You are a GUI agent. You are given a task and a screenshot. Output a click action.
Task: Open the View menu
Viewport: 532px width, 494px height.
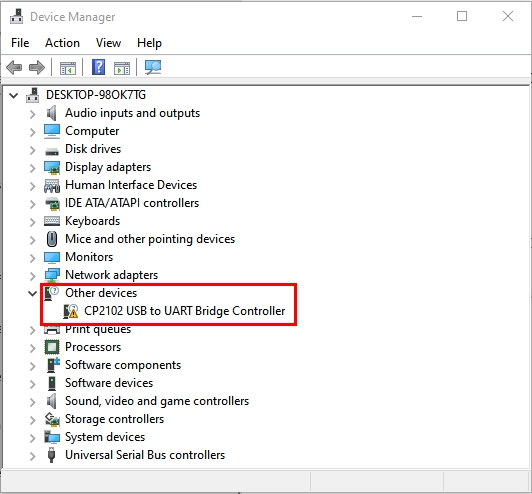click(x=108, y=43)
